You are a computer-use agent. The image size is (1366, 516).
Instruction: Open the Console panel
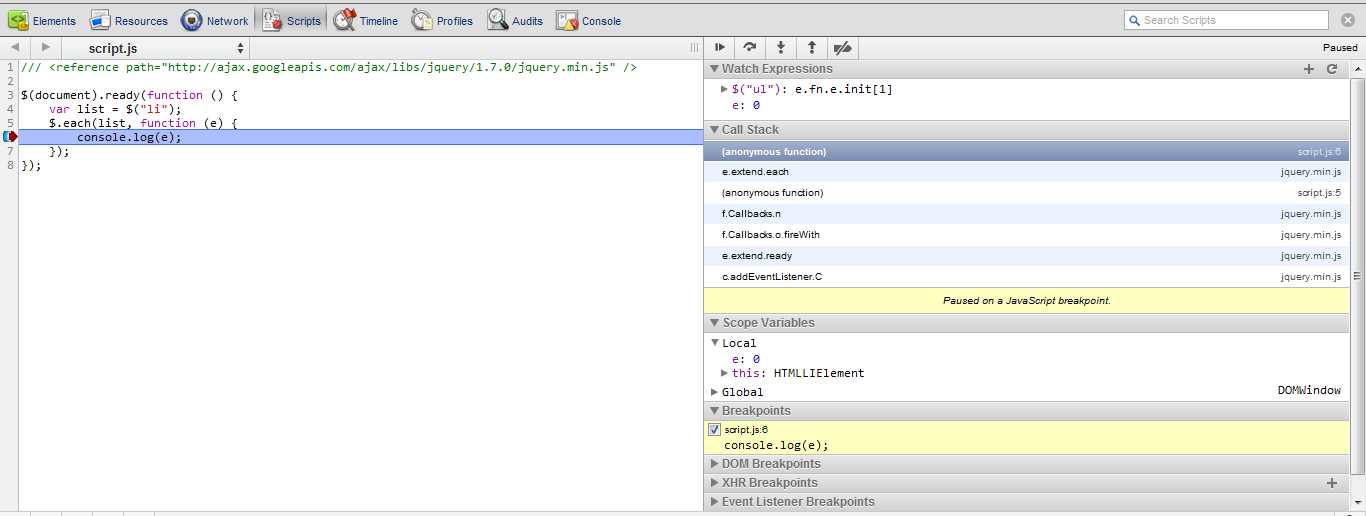tap(589, 20)
